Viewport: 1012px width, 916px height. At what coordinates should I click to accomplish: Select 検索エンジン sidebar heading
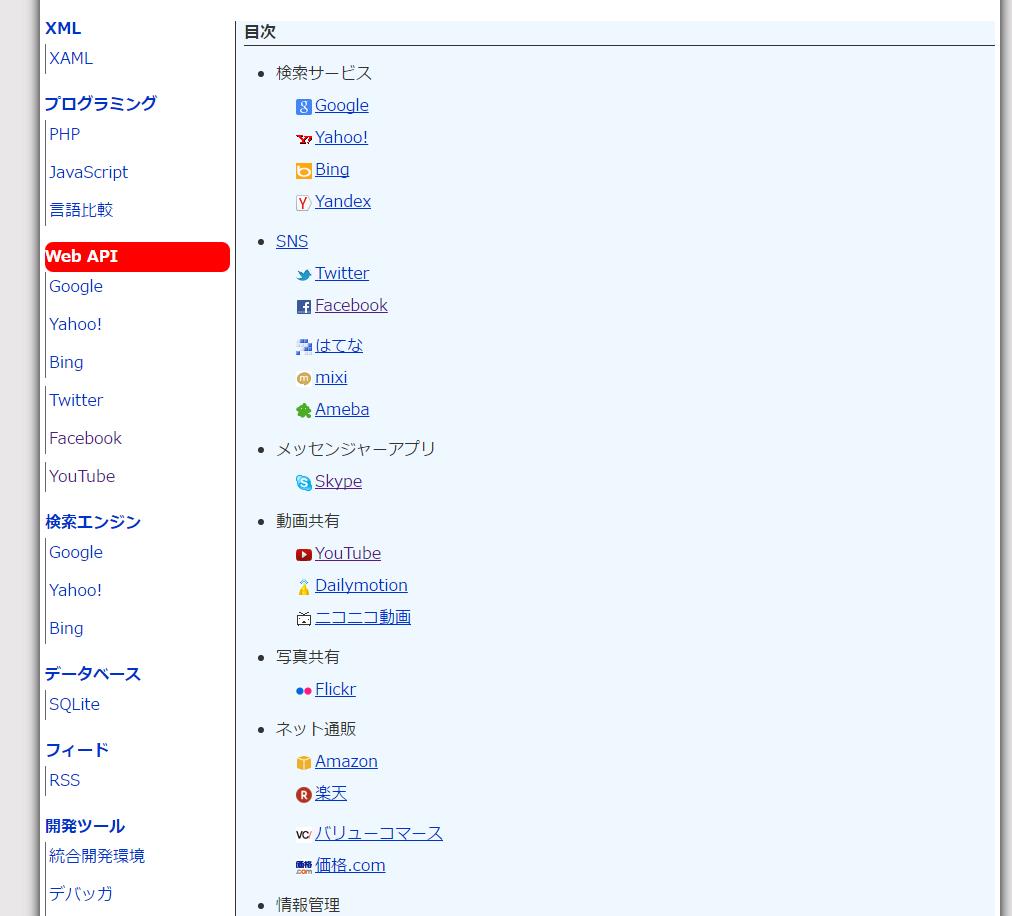(93, 522)
